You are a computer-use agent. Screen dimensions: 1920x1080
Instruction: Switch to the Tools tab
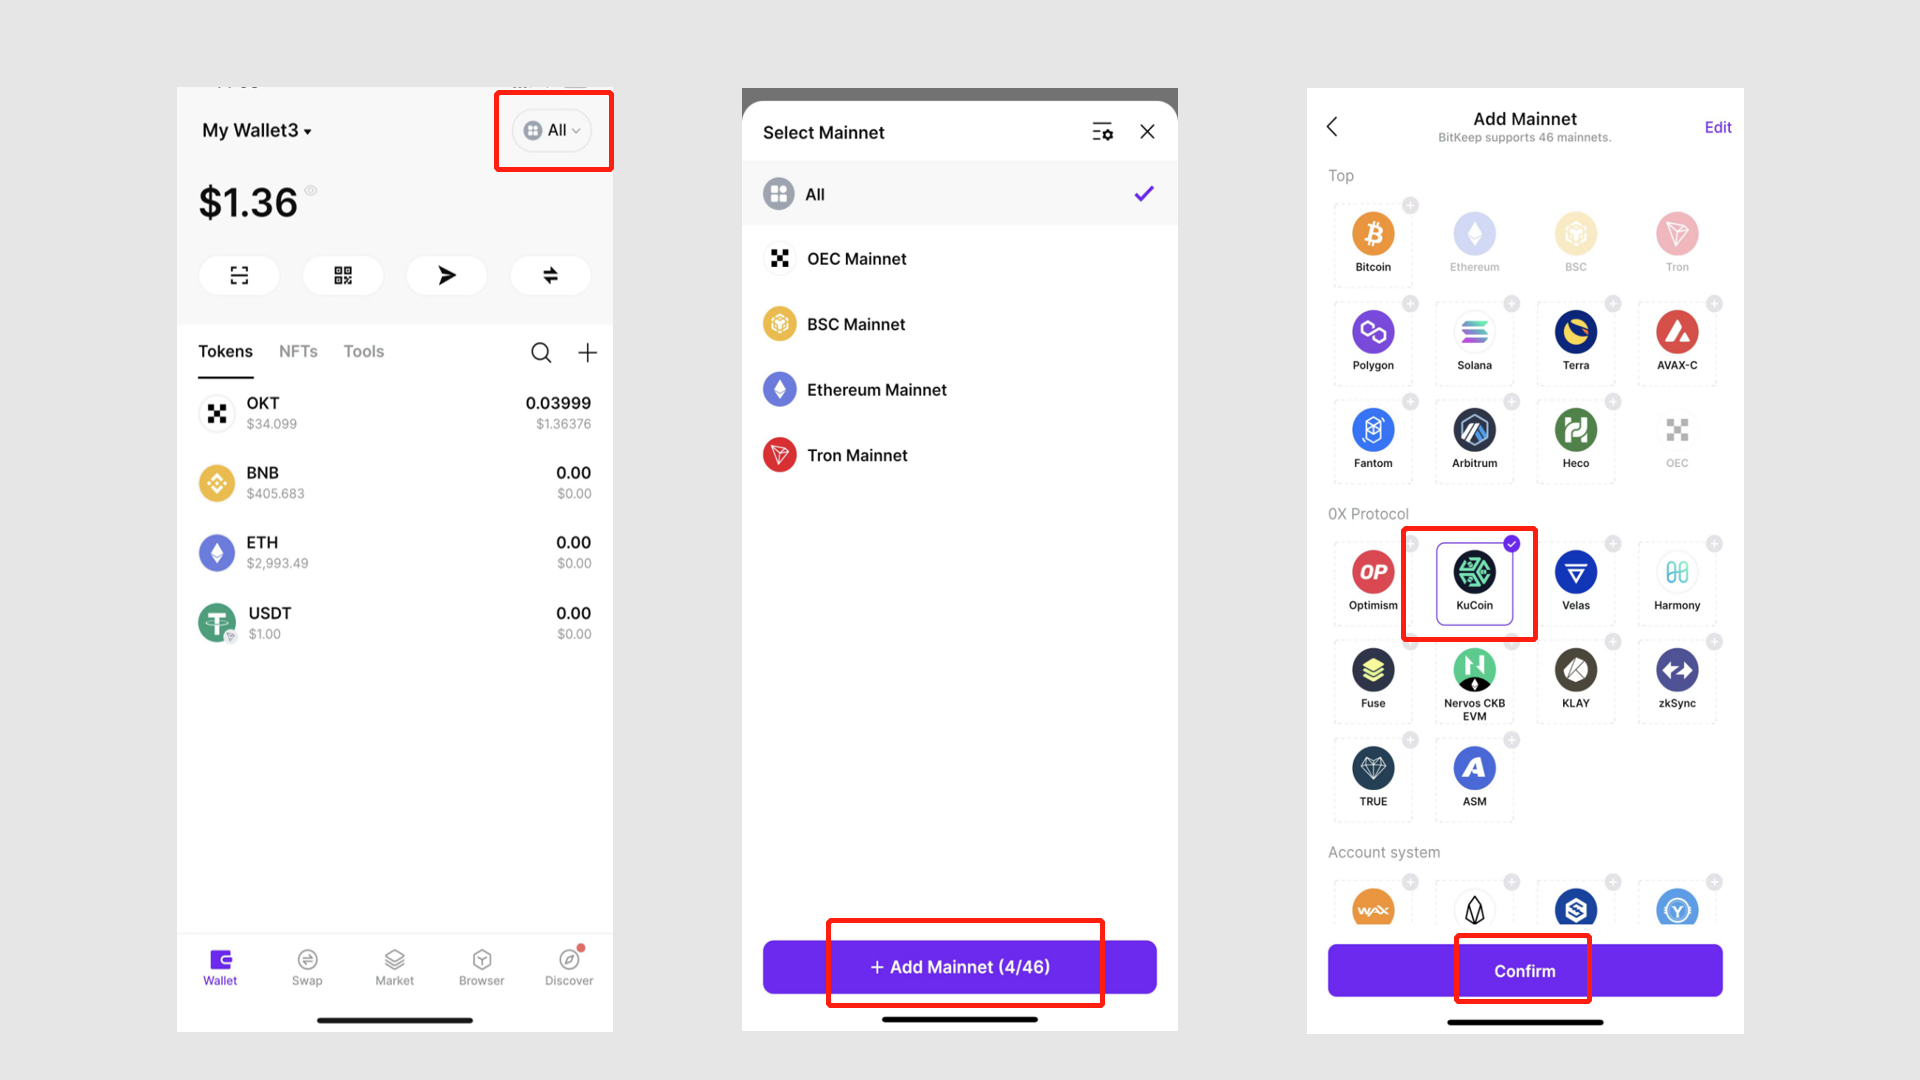tap(363, 351)
